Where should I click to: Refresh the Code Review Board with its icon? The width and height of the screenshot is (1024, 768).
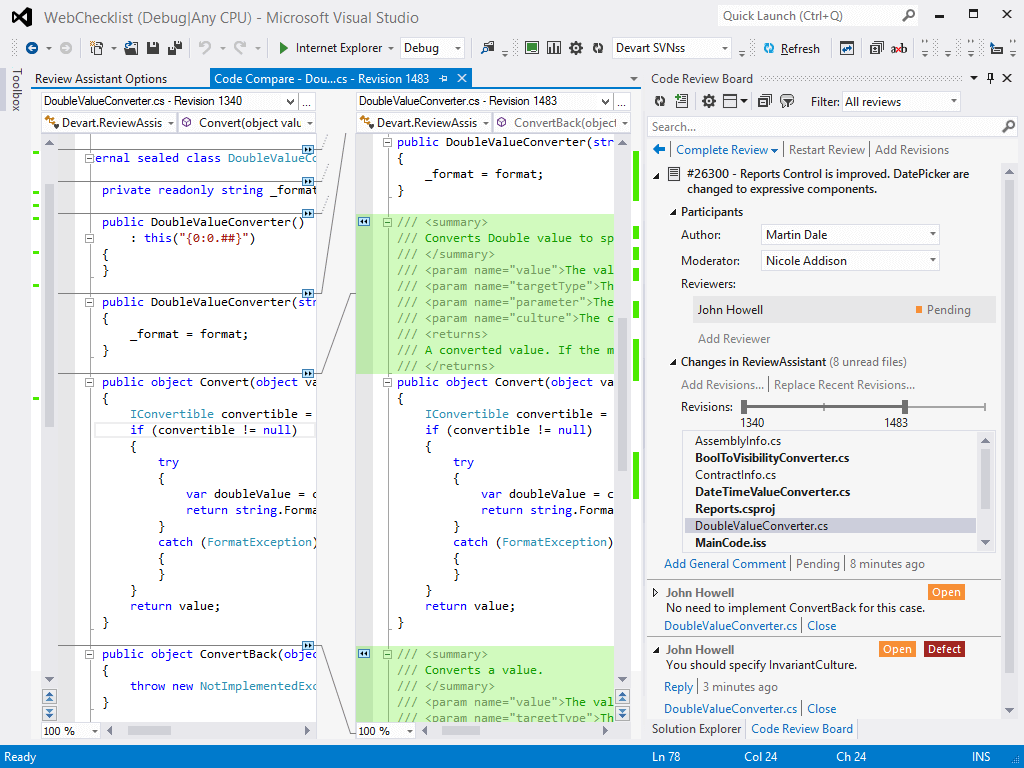click(x=660, y=101)
